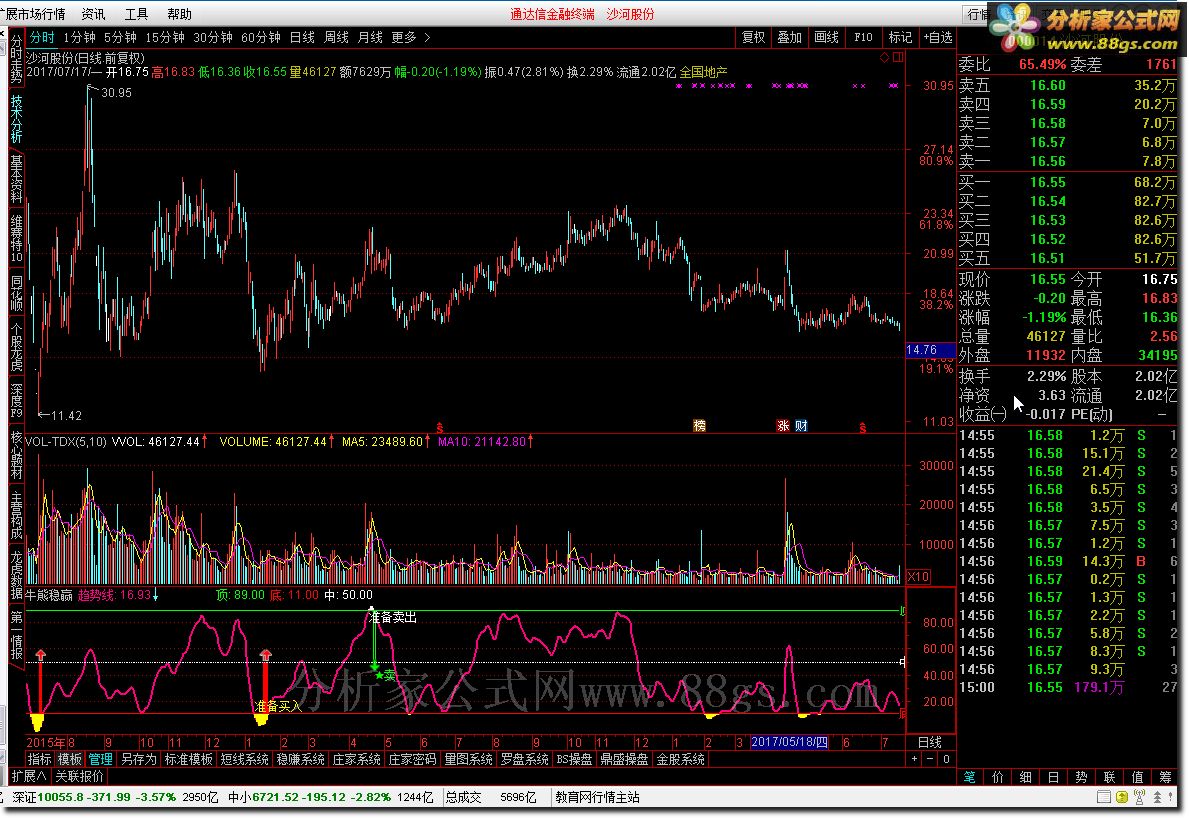Click 全国地产 sector link

coord(704,72)
